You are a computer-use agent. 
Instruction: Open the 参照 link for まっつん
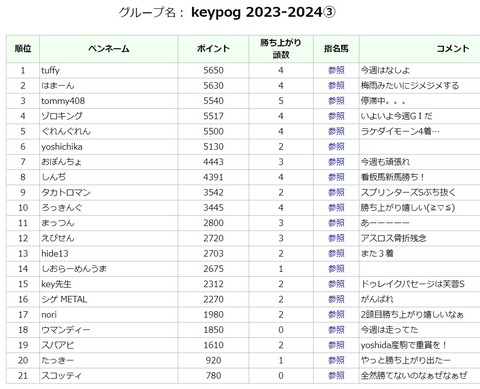(336, 223)
